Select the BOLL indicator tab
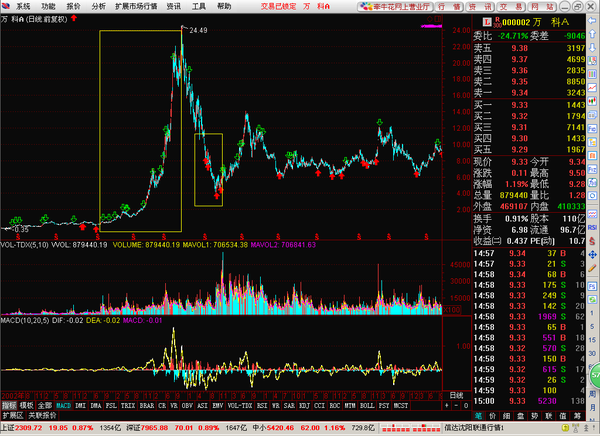Image resolution: width=600 pixels, height=436 pixels. click(367, 405)
